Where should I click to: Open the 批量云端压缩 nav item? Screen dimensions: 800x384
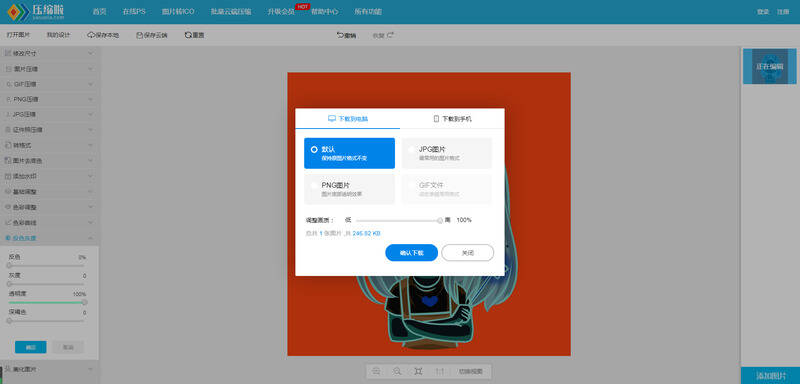point(231,12)
